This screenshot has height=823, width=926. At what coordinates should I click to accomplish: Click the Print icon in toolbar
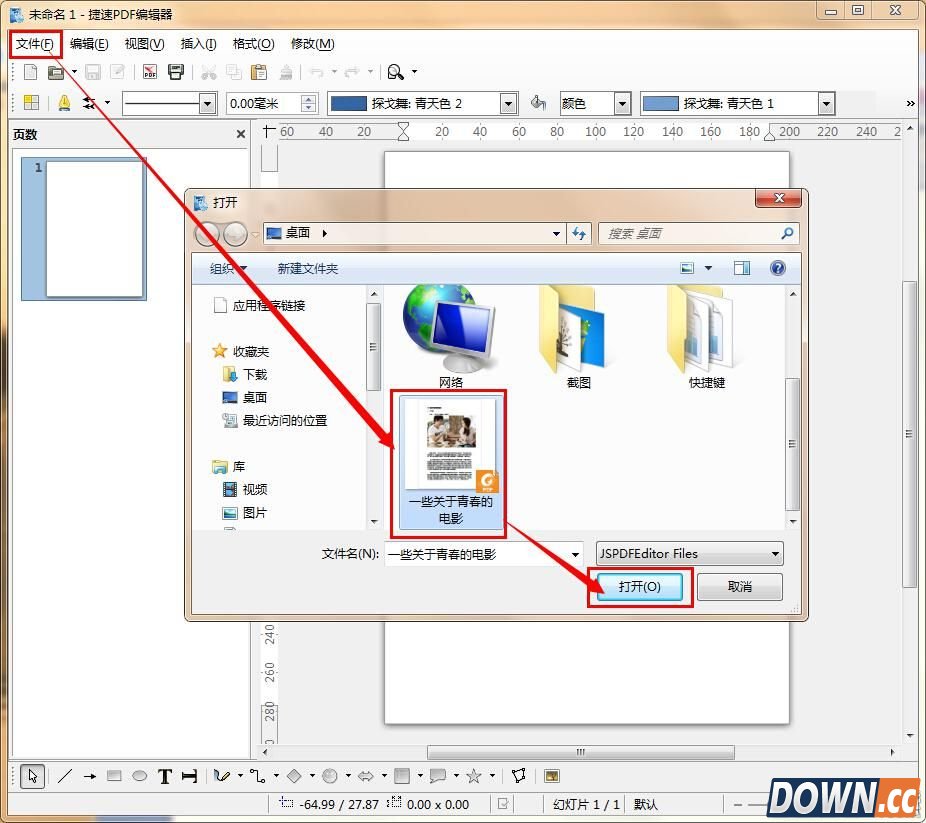tap(176, 72)
